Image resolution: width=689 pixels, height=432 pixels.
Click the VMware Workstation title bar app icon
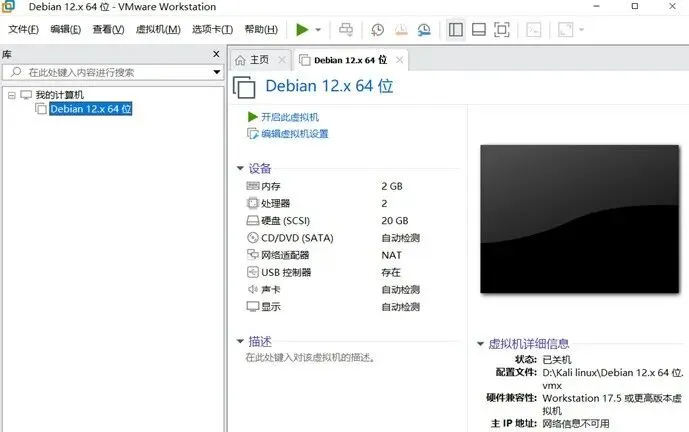(x=8, y=6)
